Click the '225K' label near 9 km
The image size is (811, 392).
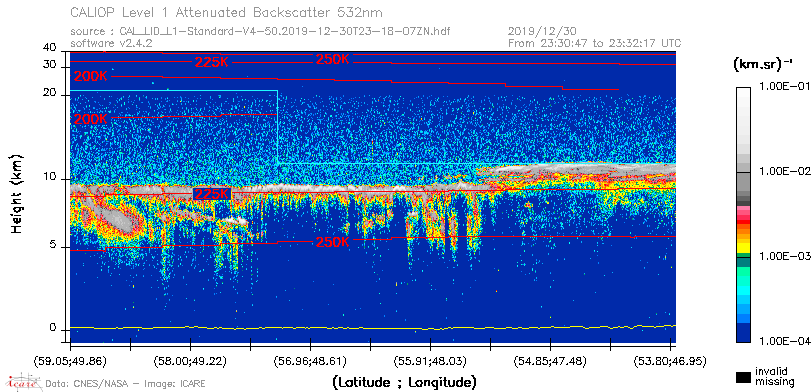coord(212,194)
